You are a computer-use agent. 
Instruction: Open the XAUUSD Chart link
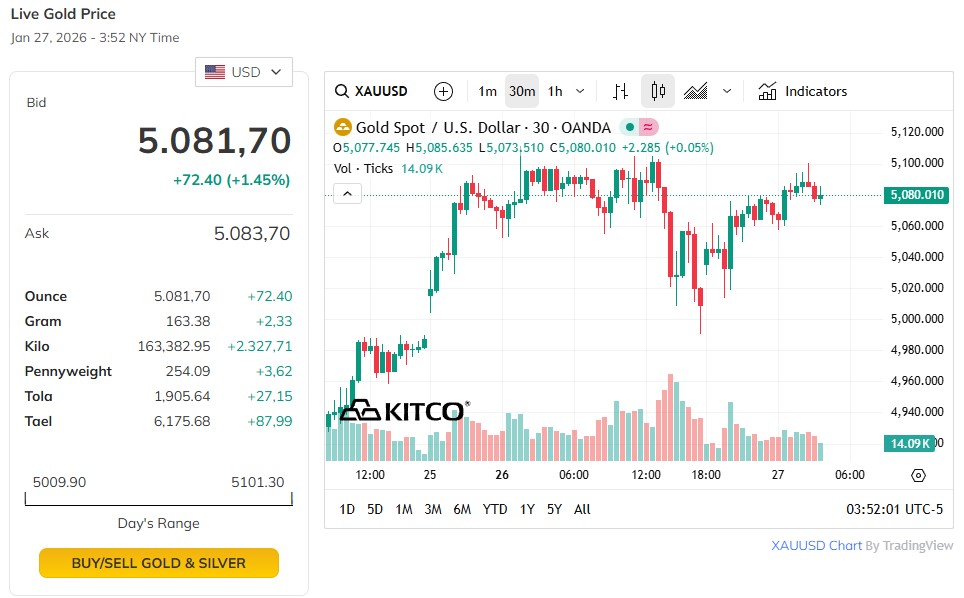[x=816, y=546]
